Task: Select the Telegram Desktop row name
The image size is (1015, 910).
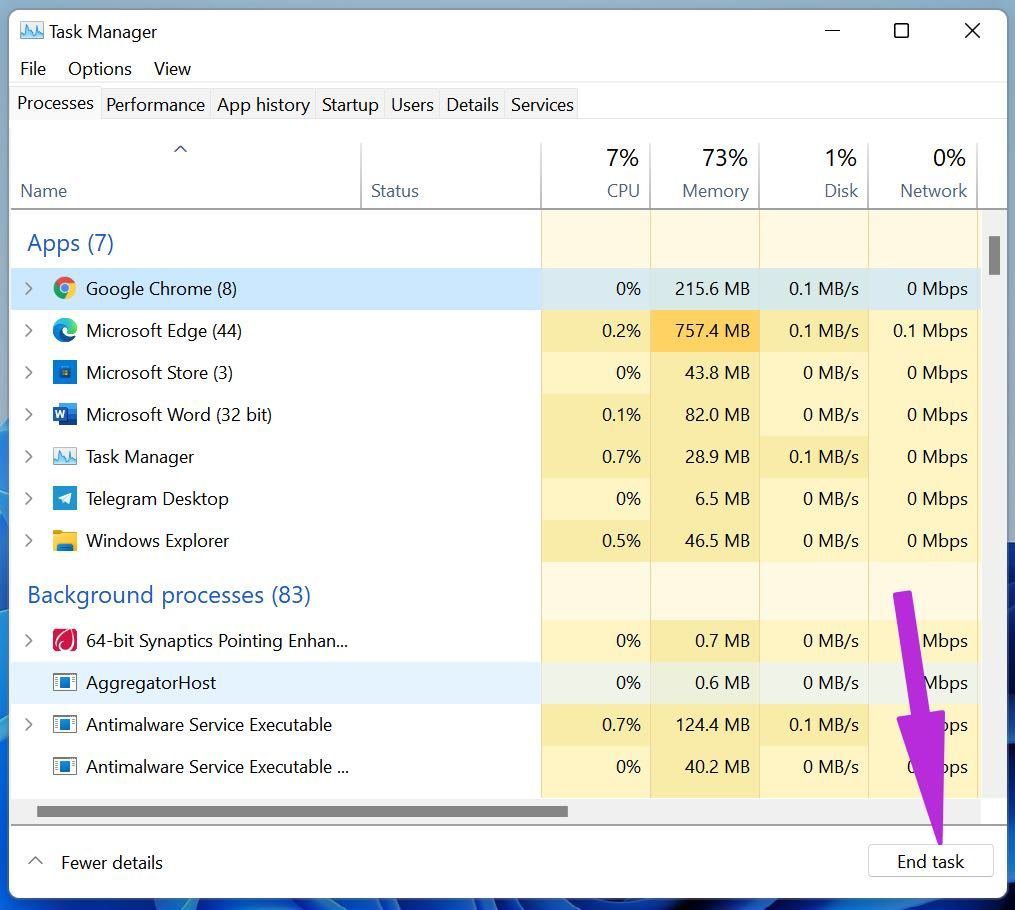Action: pos(157,499)
